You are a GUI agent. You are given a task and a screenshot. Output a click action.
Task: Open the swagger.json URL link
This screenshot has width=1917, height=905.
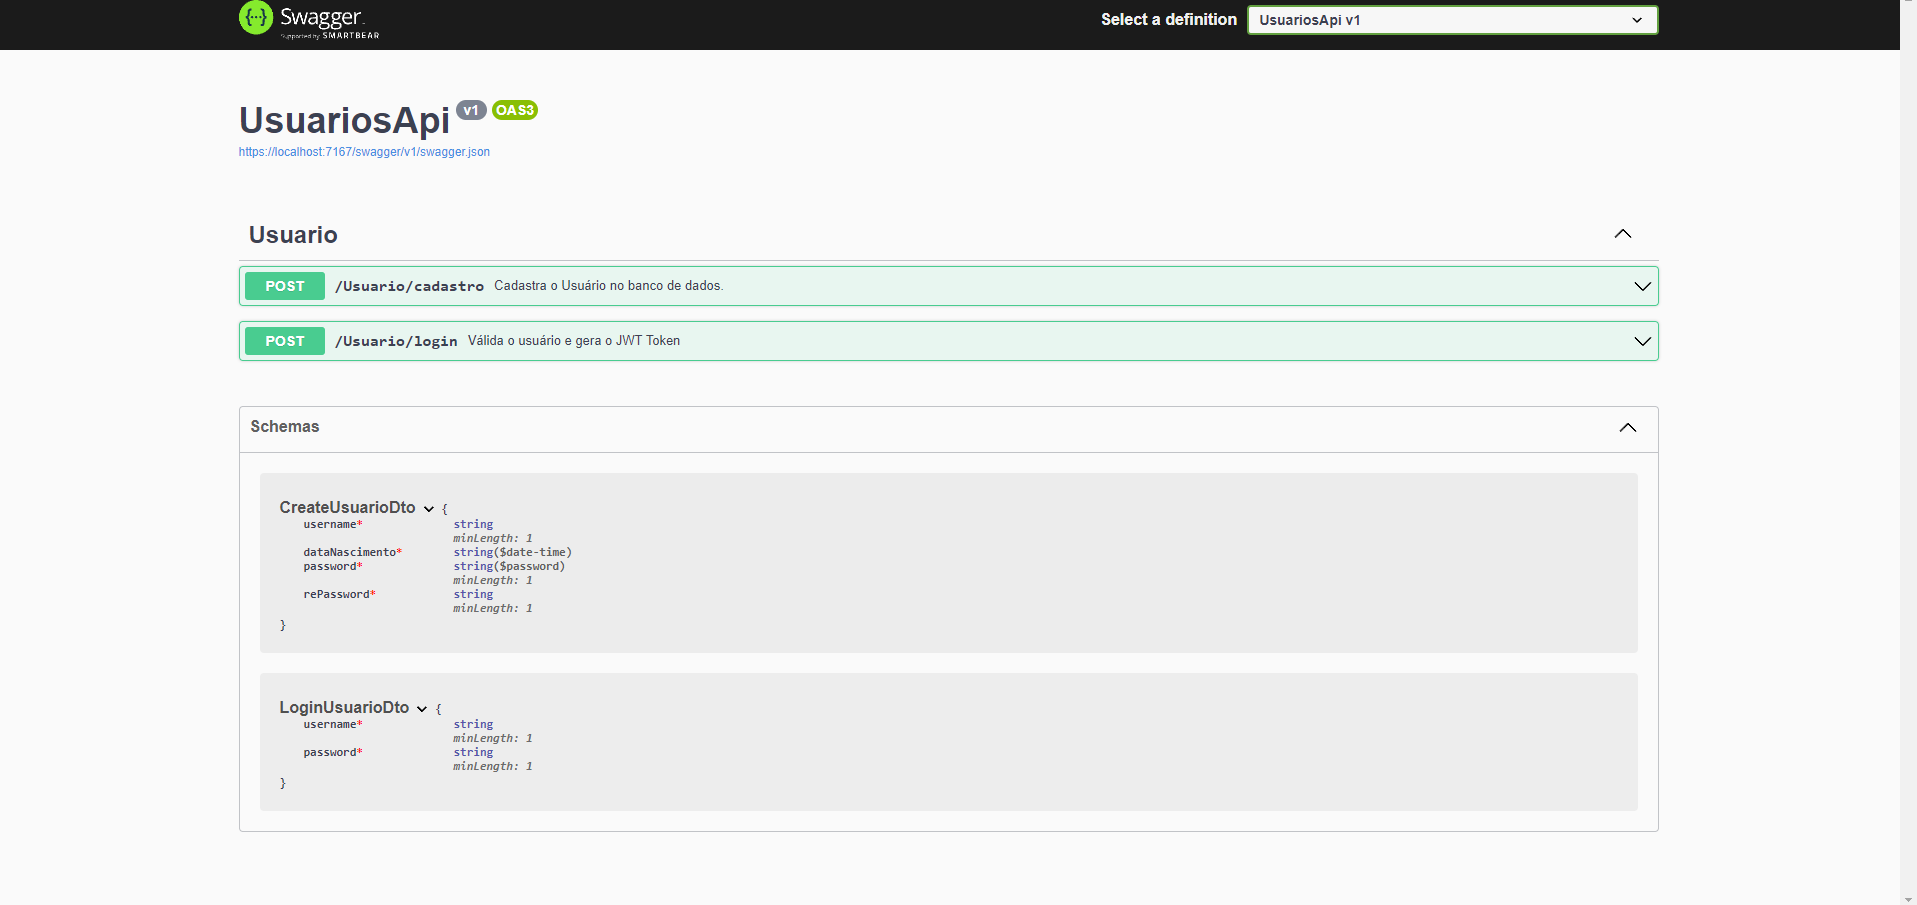[364, 152]
